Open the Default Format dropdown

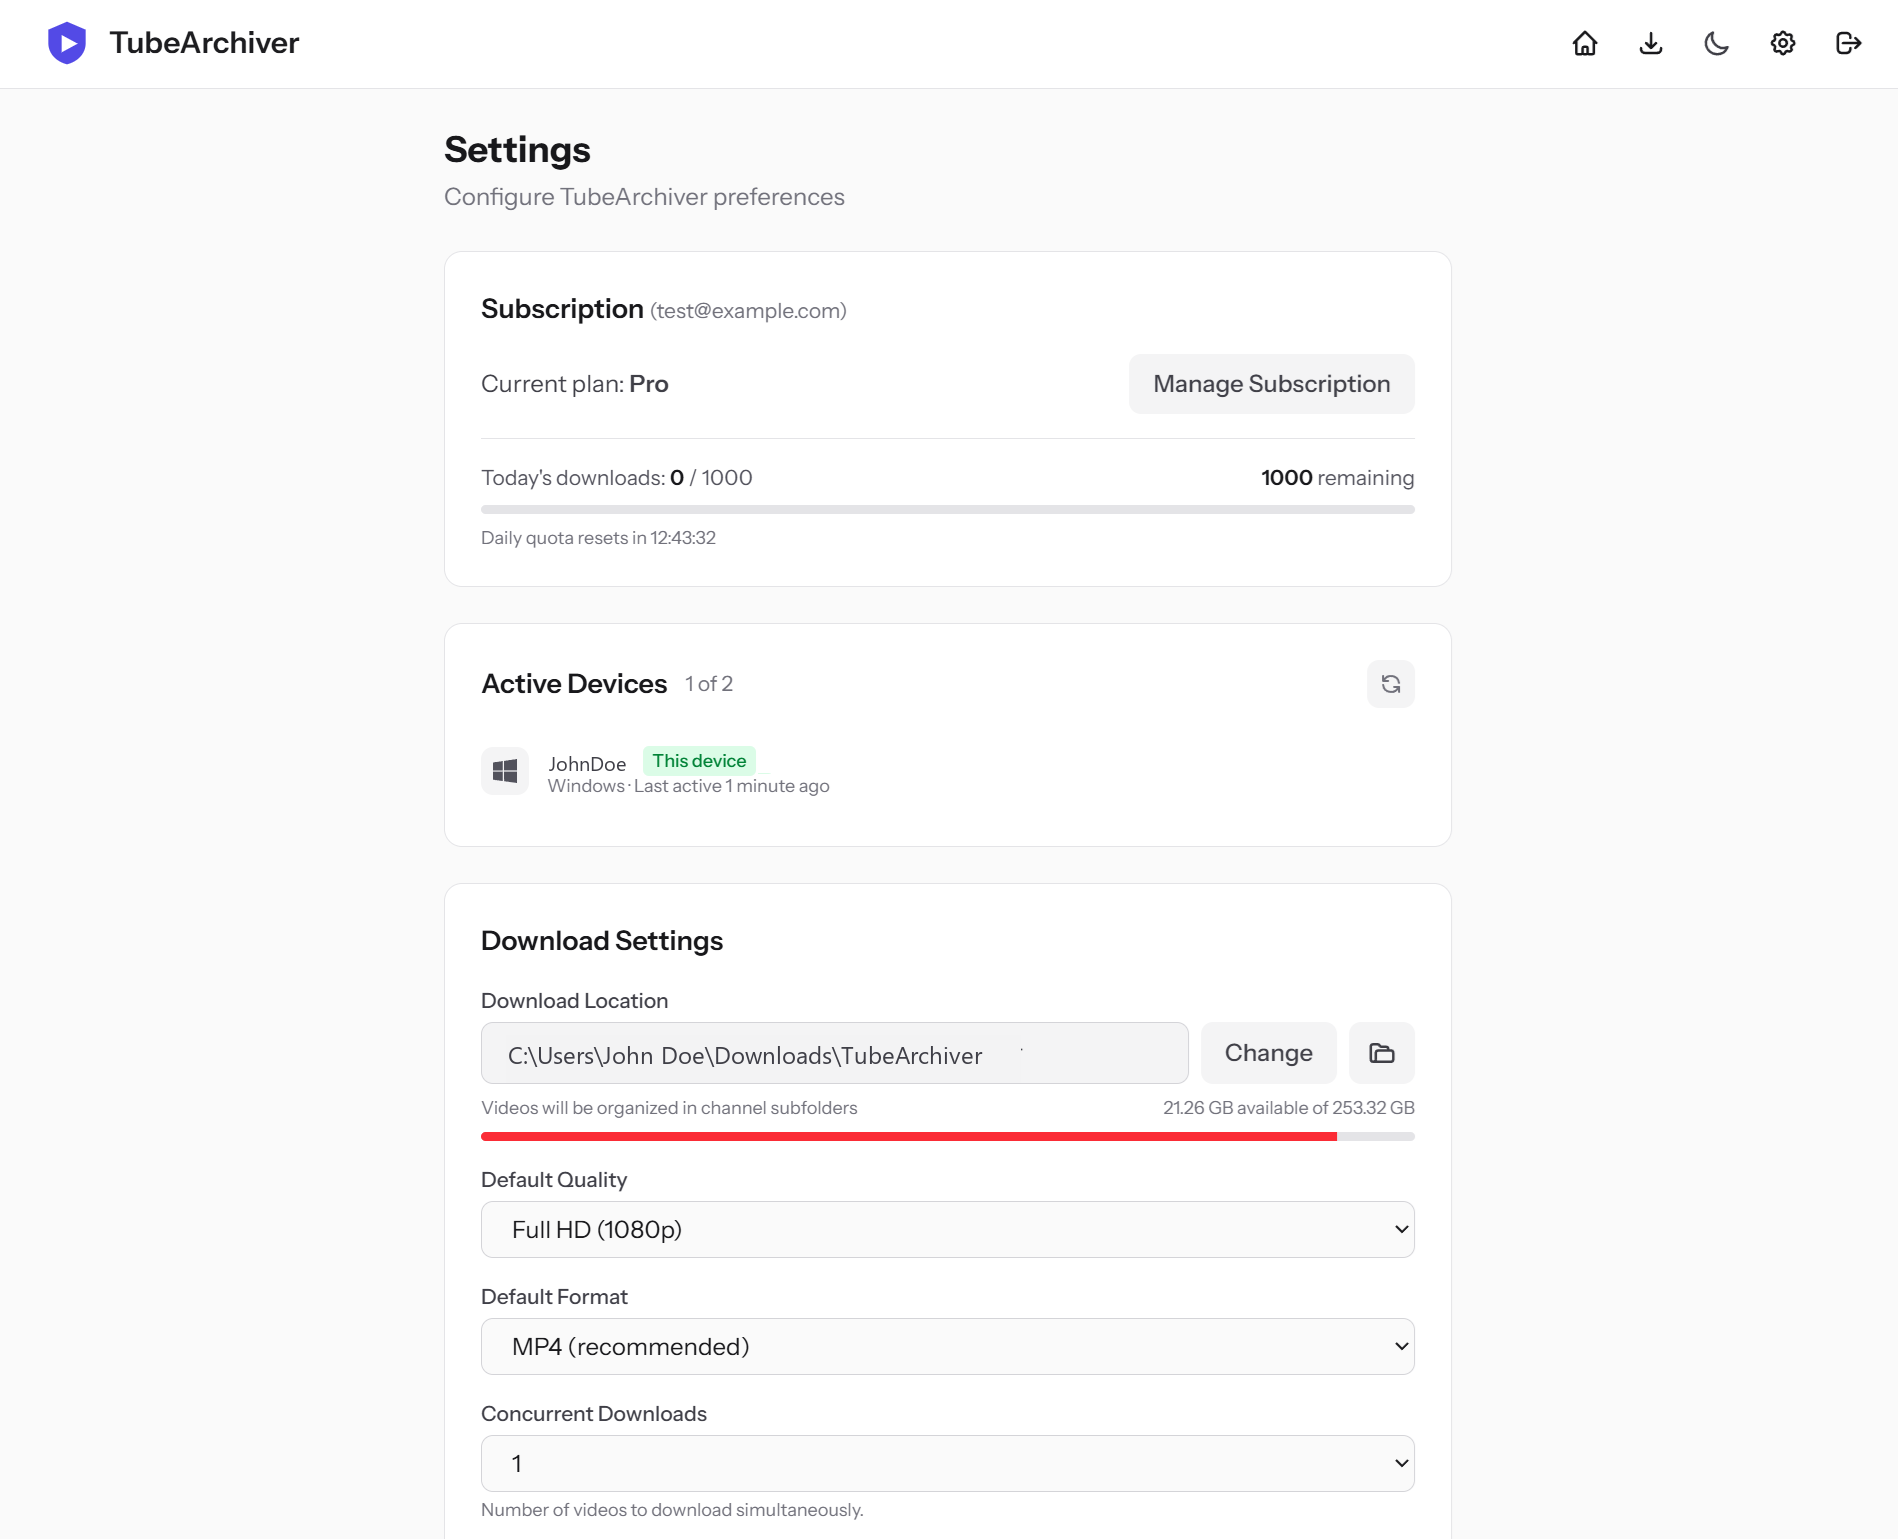click(x=947, y=1346)
